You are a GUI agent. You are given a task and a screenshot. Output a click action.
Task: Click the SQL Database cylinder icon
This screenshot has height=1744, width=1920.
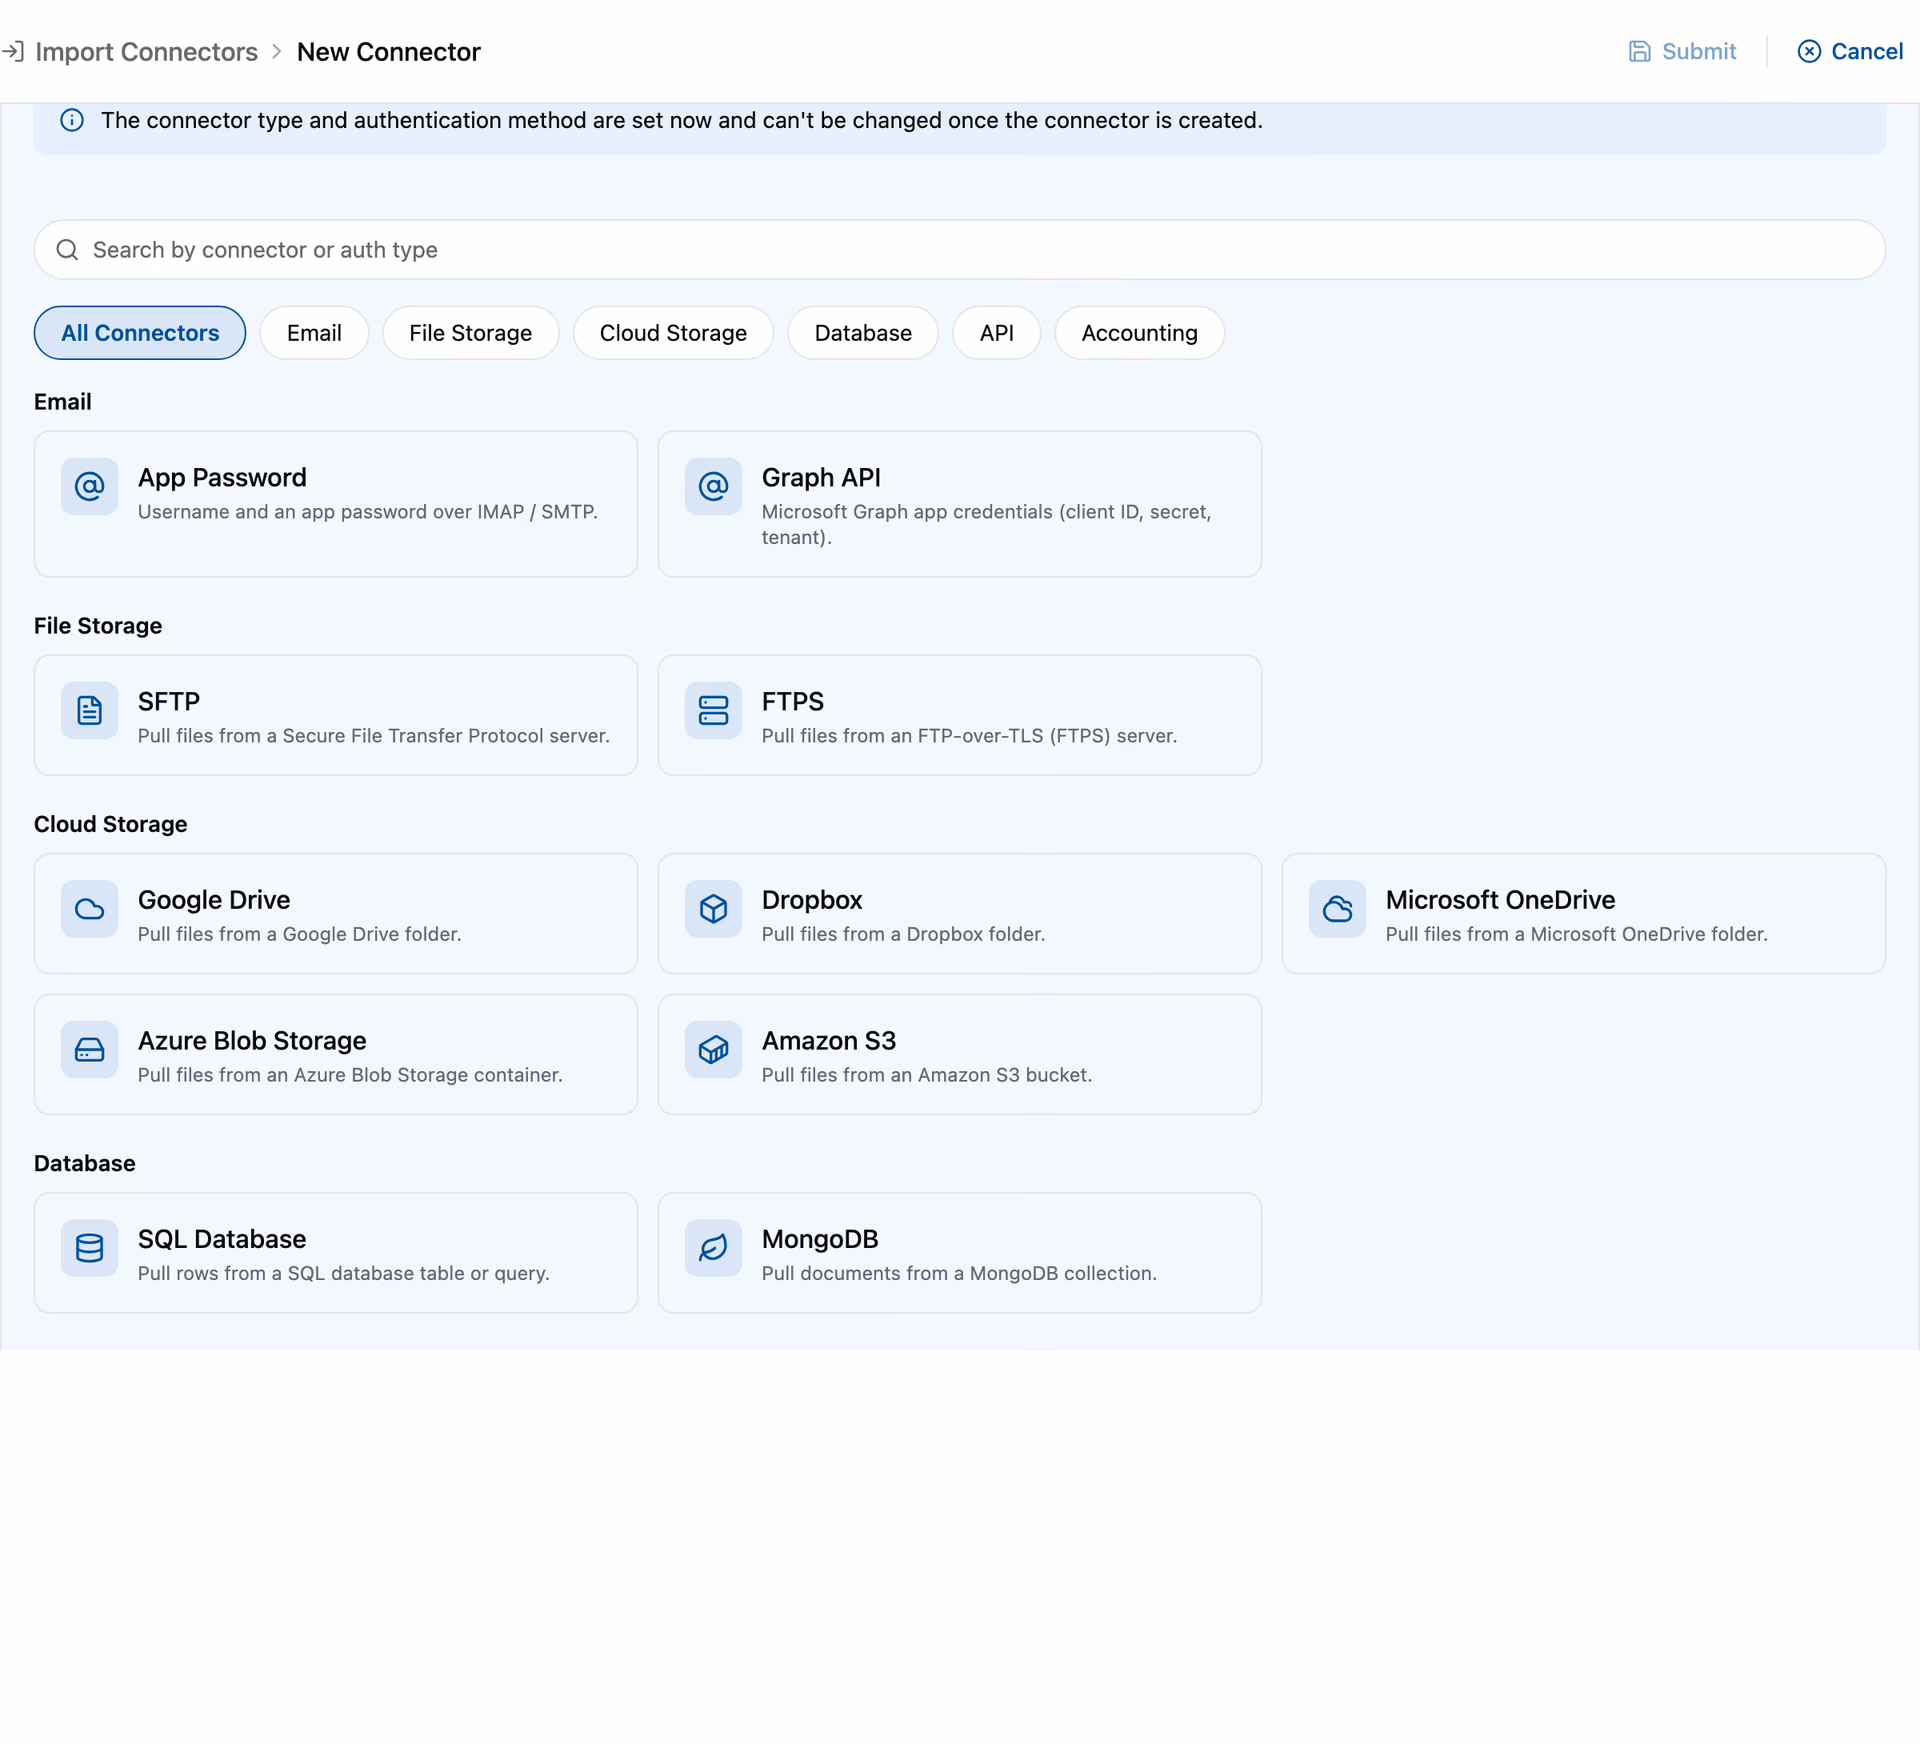(89, 1248)
